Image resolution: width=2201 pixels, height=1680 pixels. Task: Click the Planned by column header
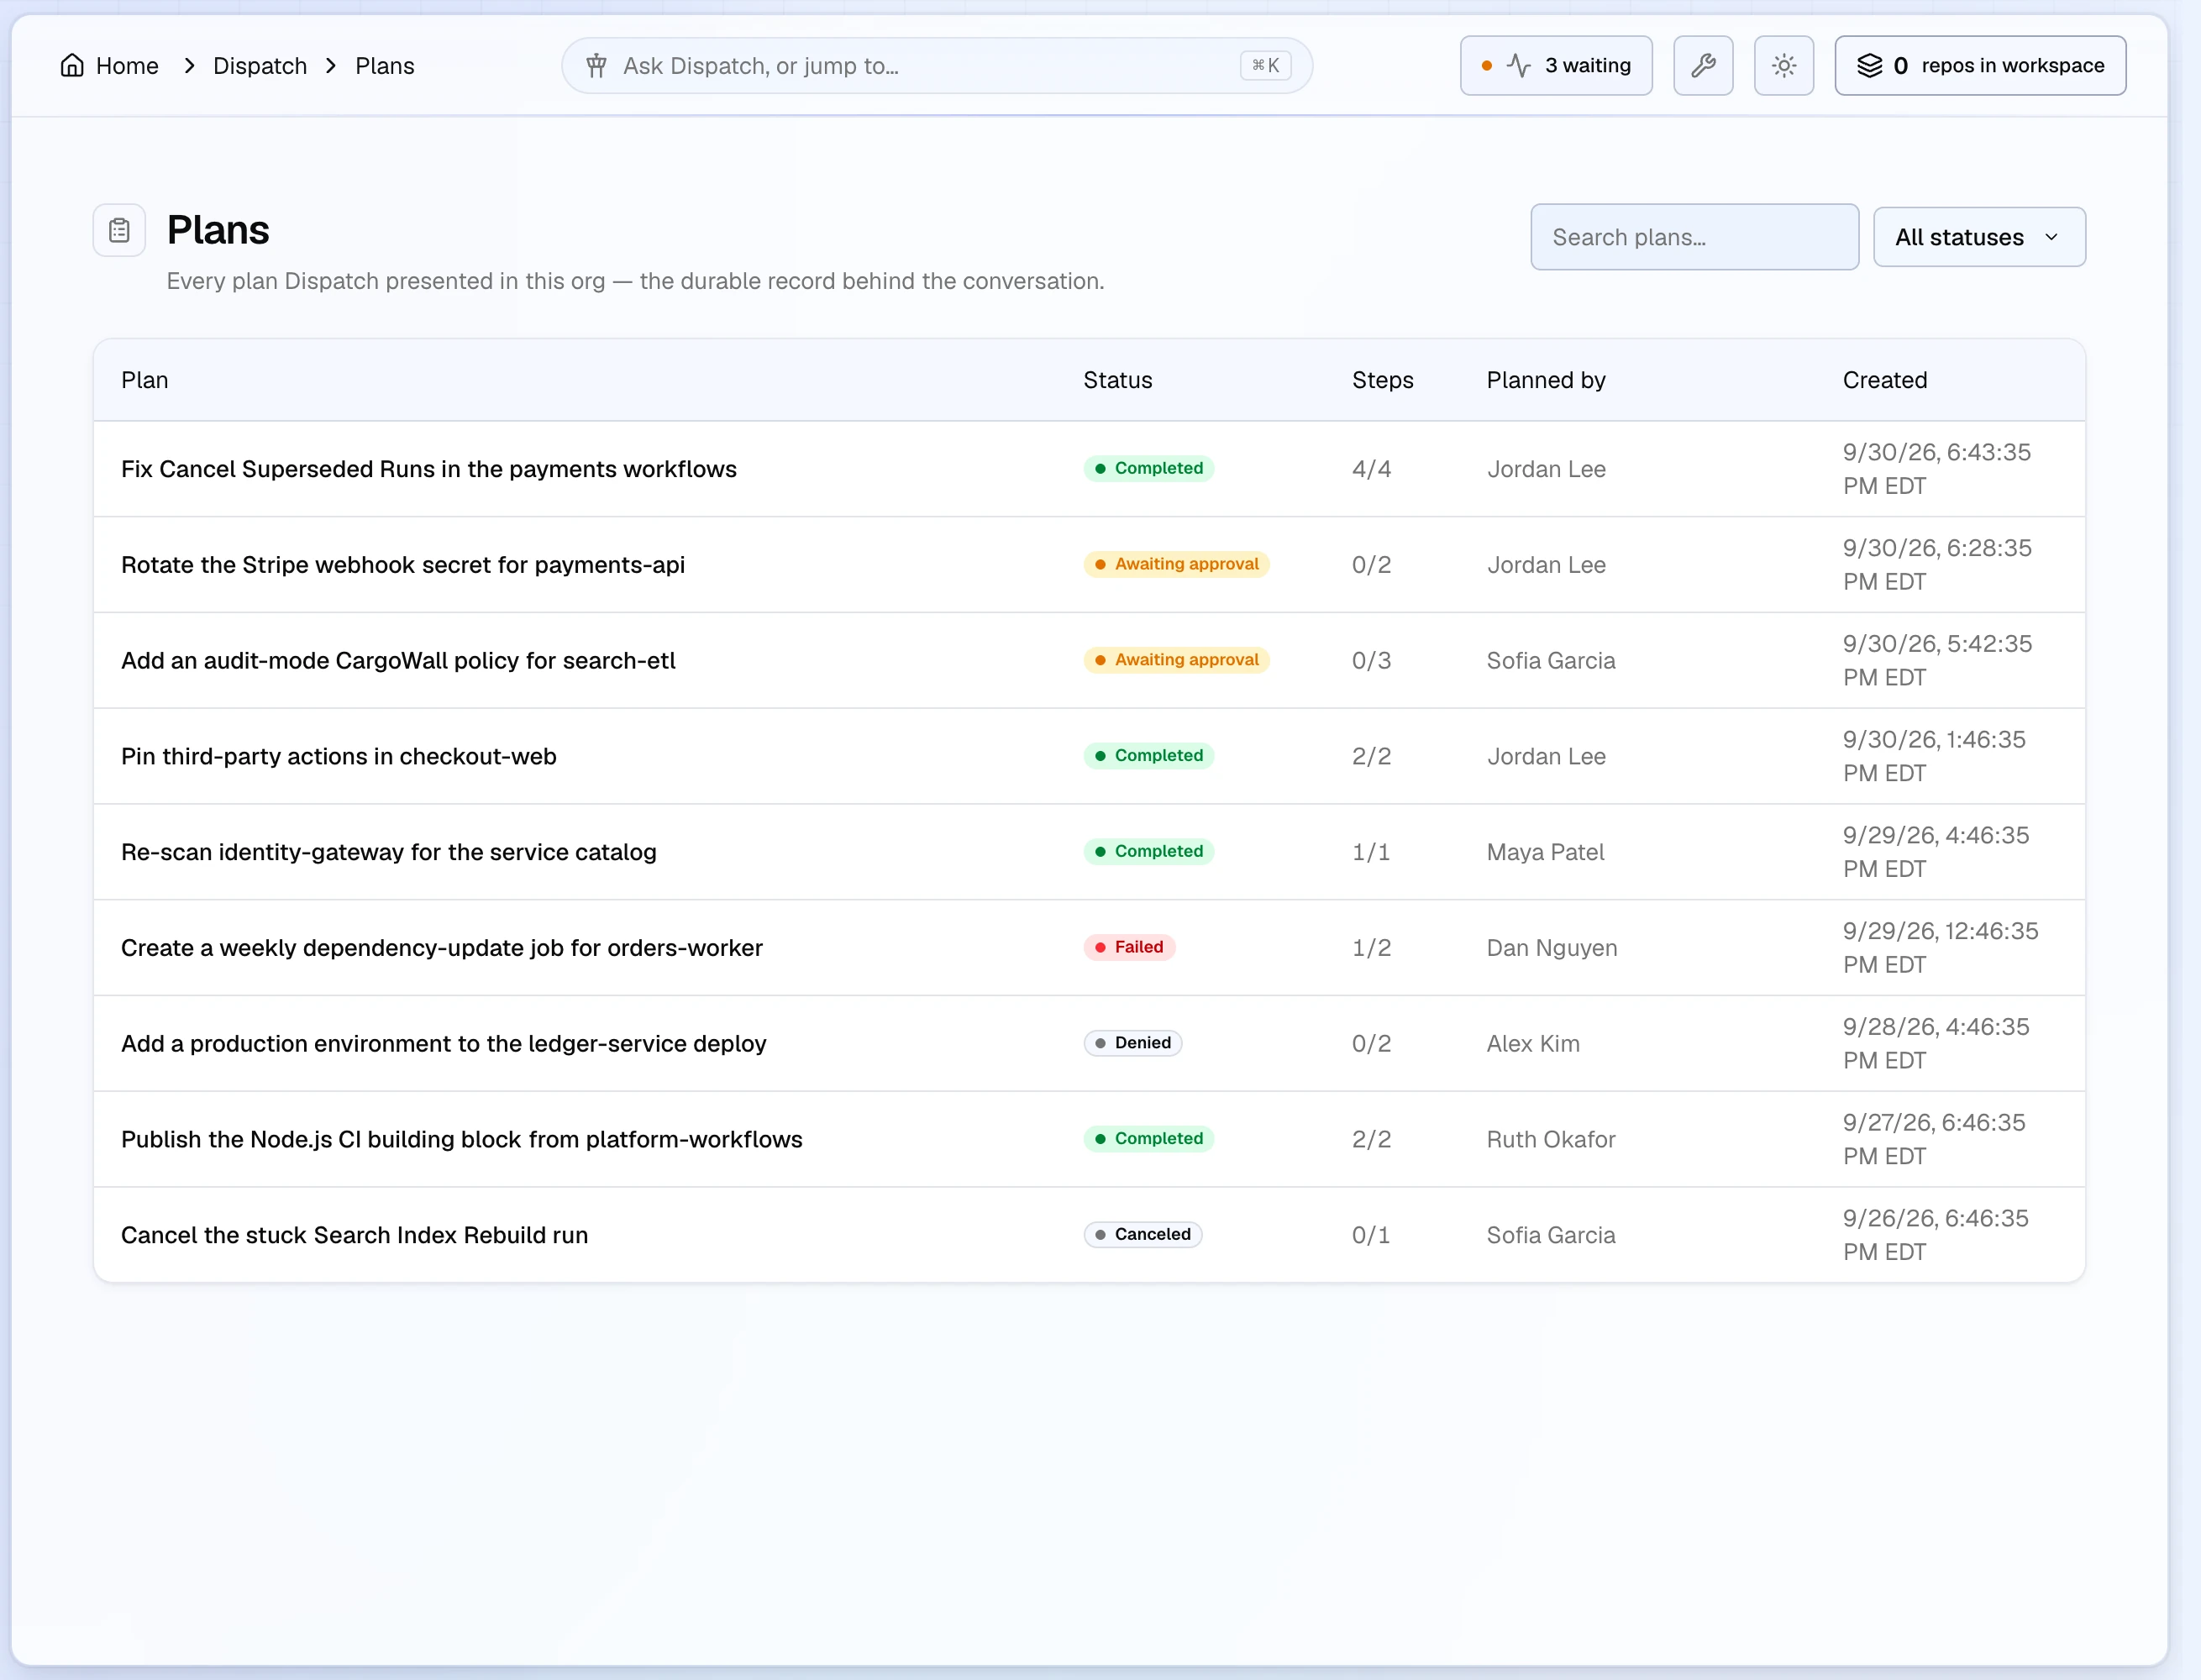click(1546, 380)
